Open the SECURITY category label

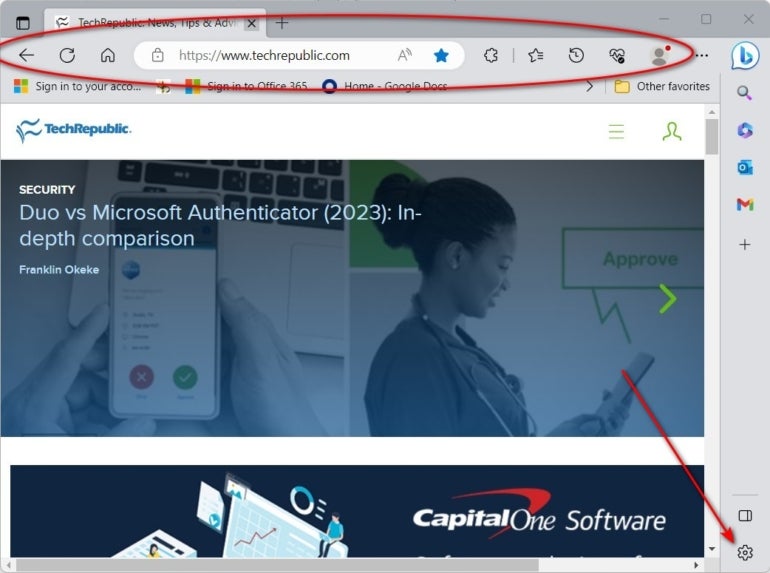[x=47, y=190]
